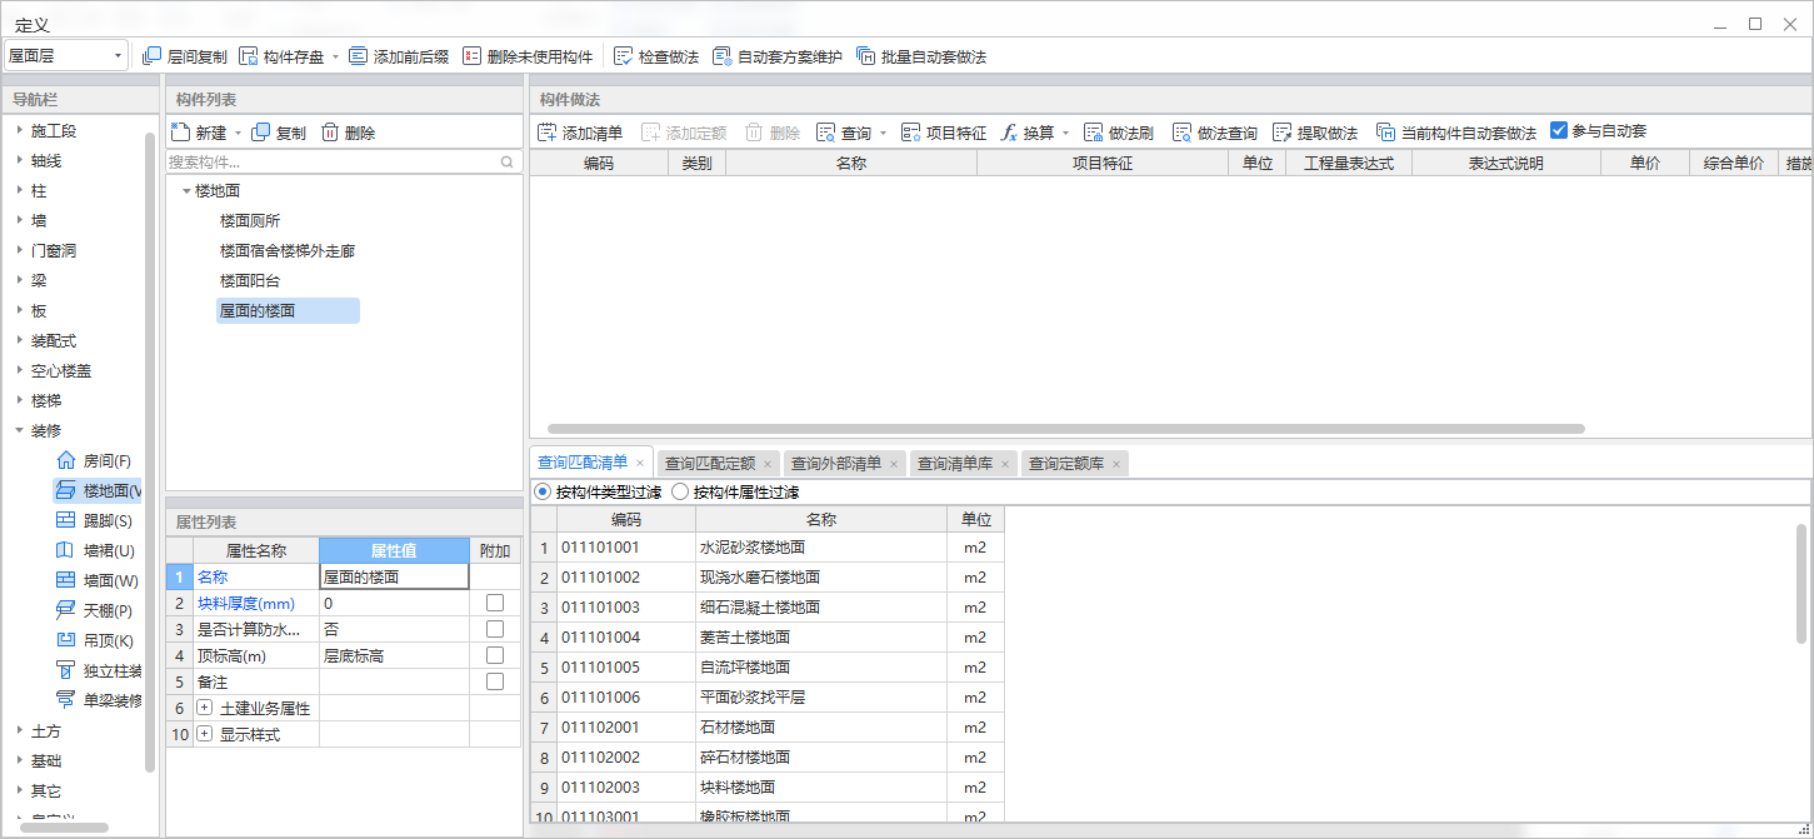Click the 层间复制 toolbar icon
This screenshot has width=1814, height=839.
coord(152,56)
